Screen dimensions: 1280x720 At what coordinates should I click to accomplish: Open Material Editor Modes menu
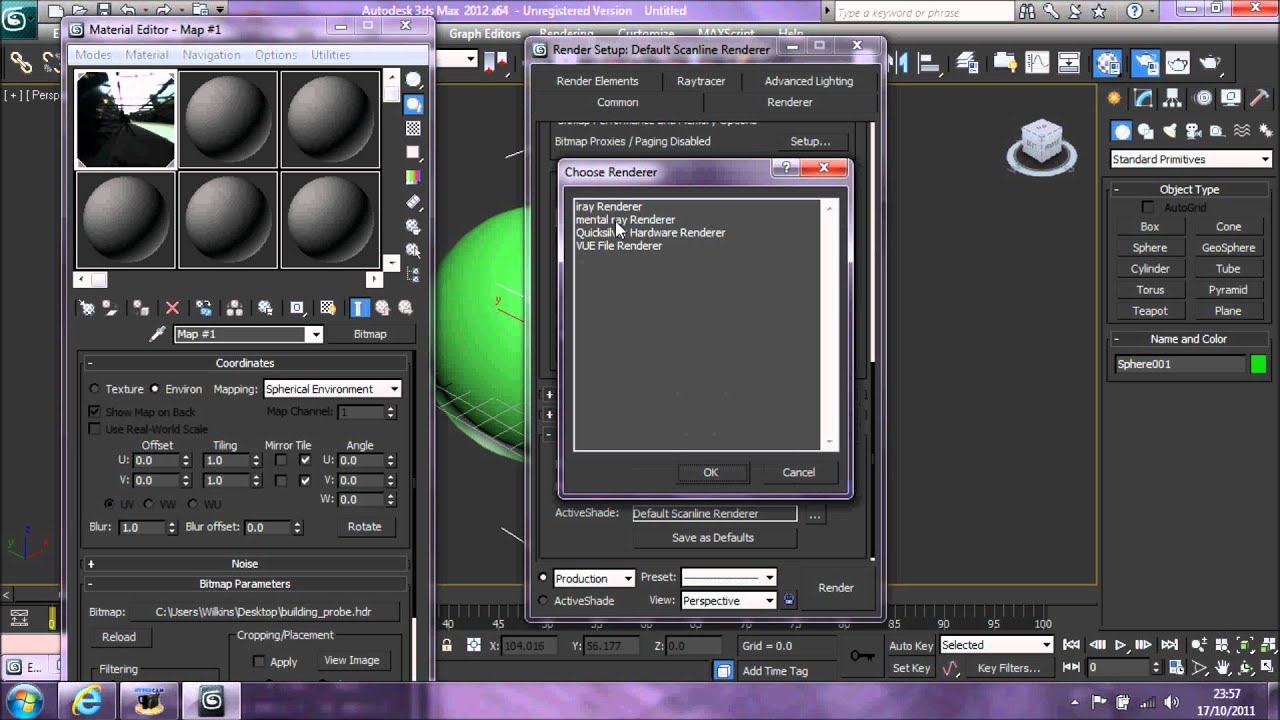[93, 55]
